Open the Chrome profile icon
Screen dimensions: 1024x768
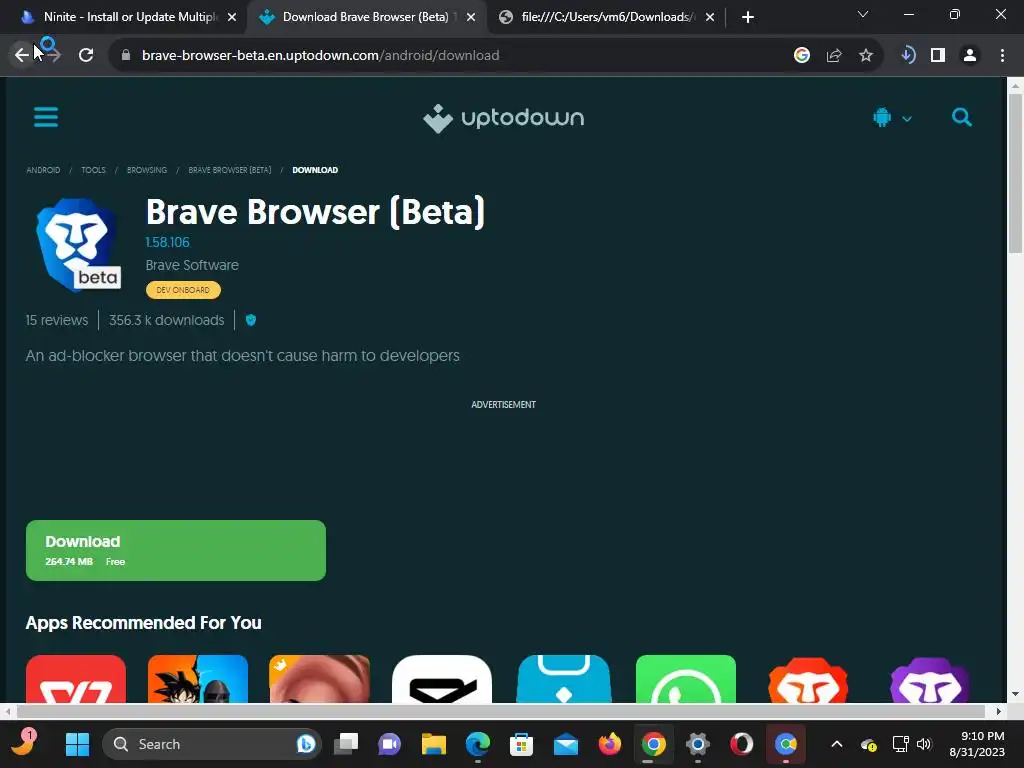(x=970, y=56)
